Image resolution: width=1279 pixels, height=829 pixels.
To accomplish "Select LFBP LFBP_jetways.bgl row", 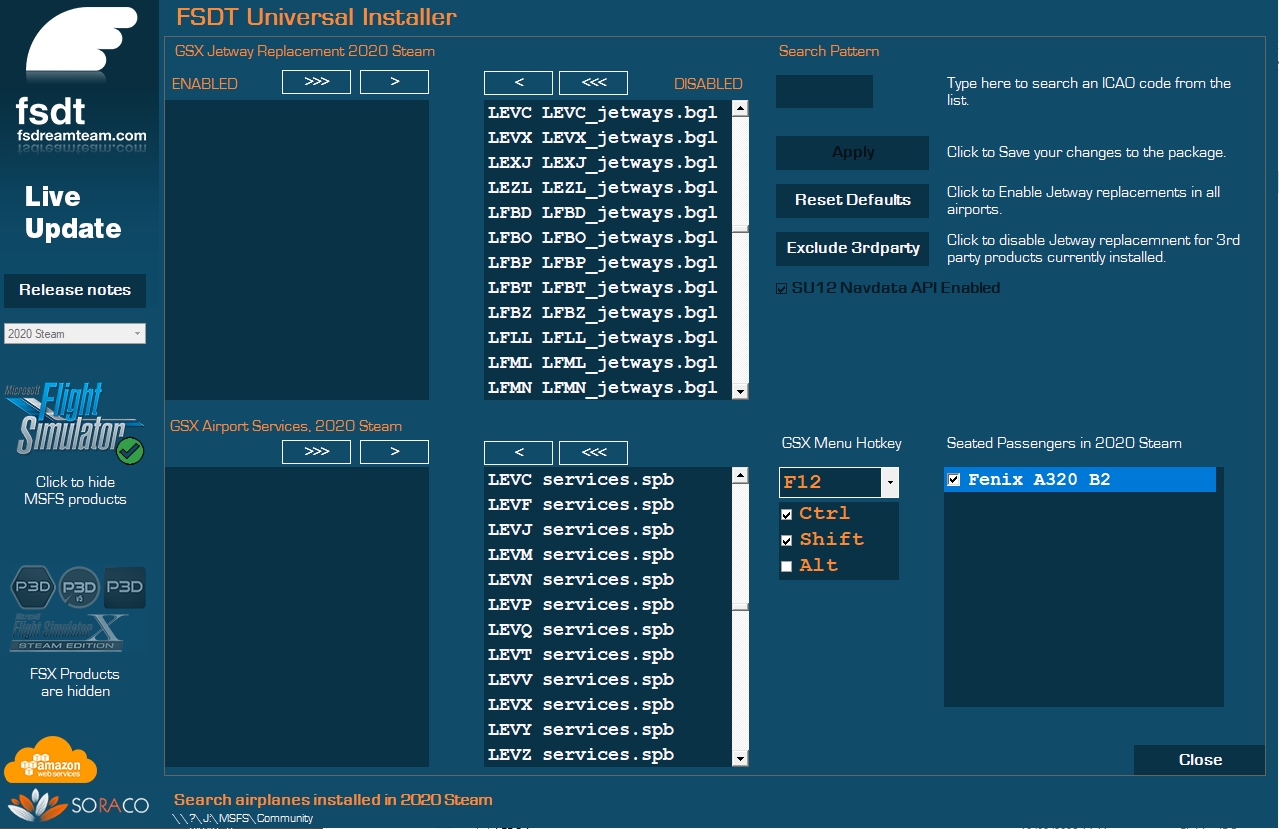I will [608, 262].
